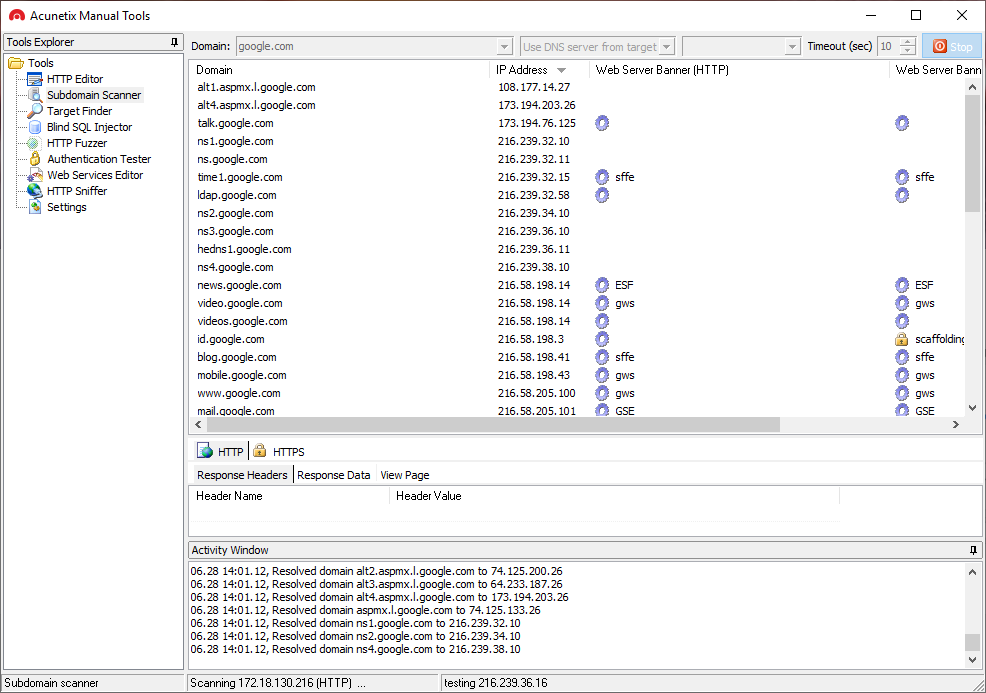The image size is (986, 693).
Task: Open the Use DNS server from target dropdown
Action: click(667, 47)
